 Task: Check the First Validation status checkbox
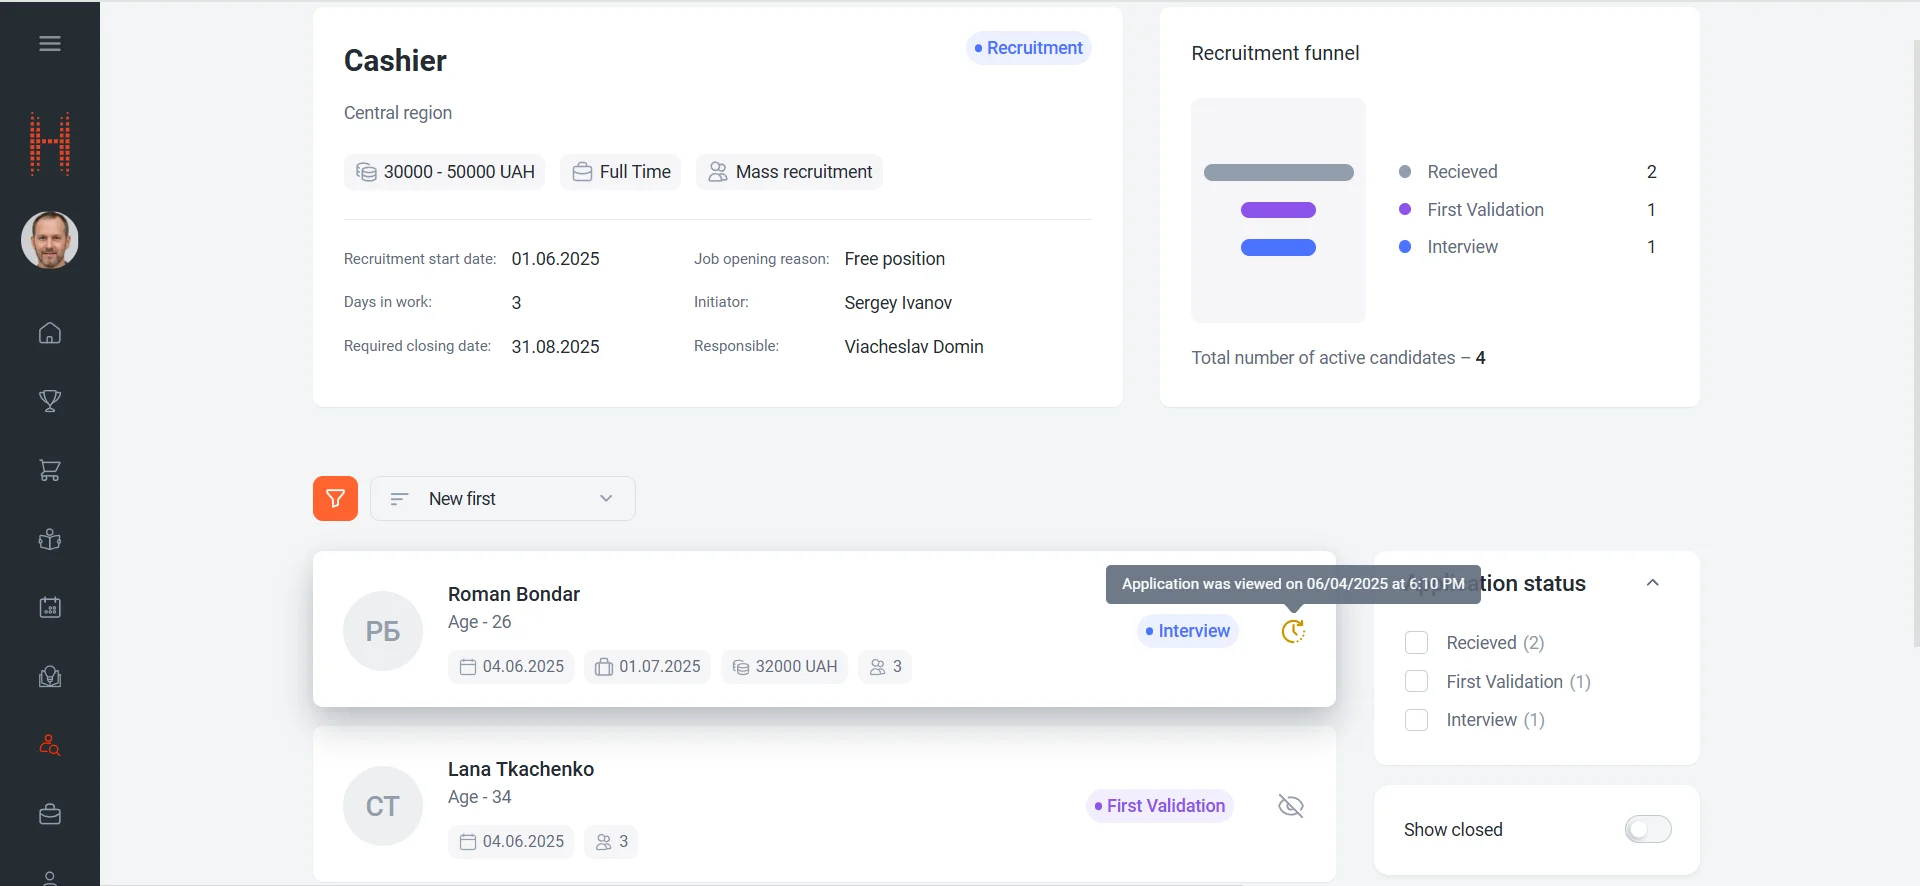coord(1416,682)
